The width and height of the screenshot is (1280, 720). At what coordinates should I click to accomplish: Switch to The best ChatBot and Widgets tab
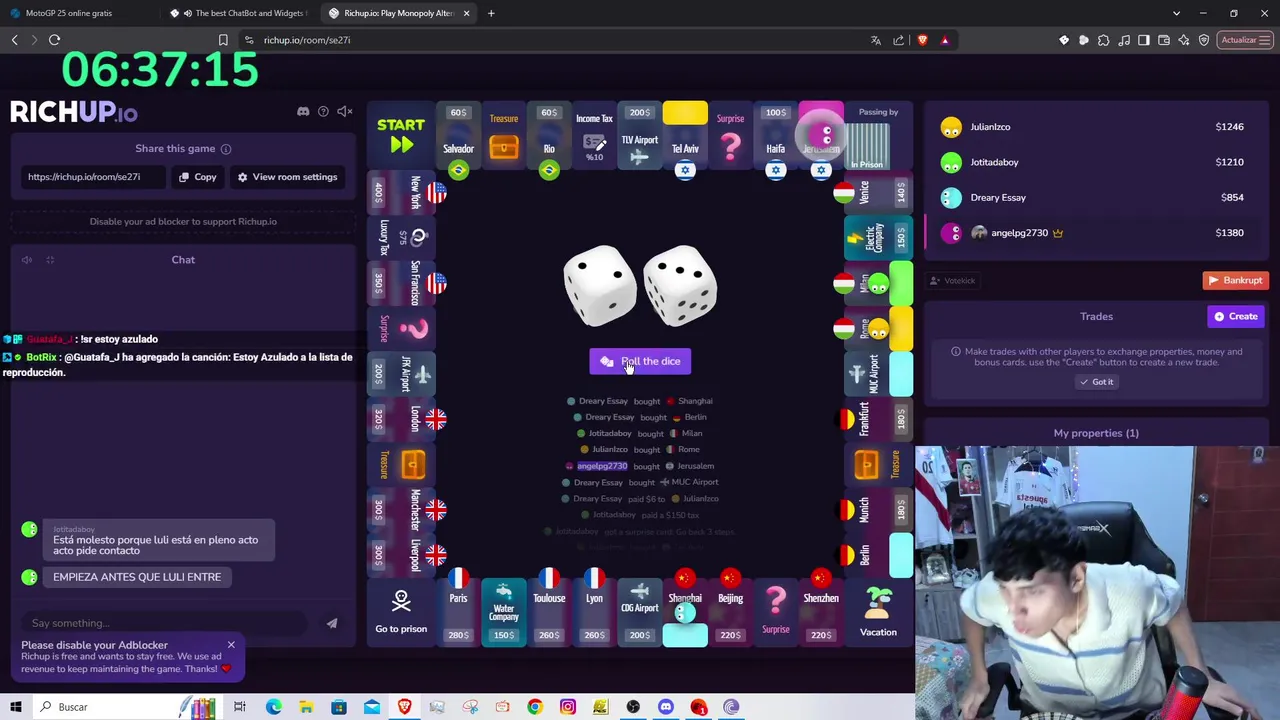pos(240,13)
